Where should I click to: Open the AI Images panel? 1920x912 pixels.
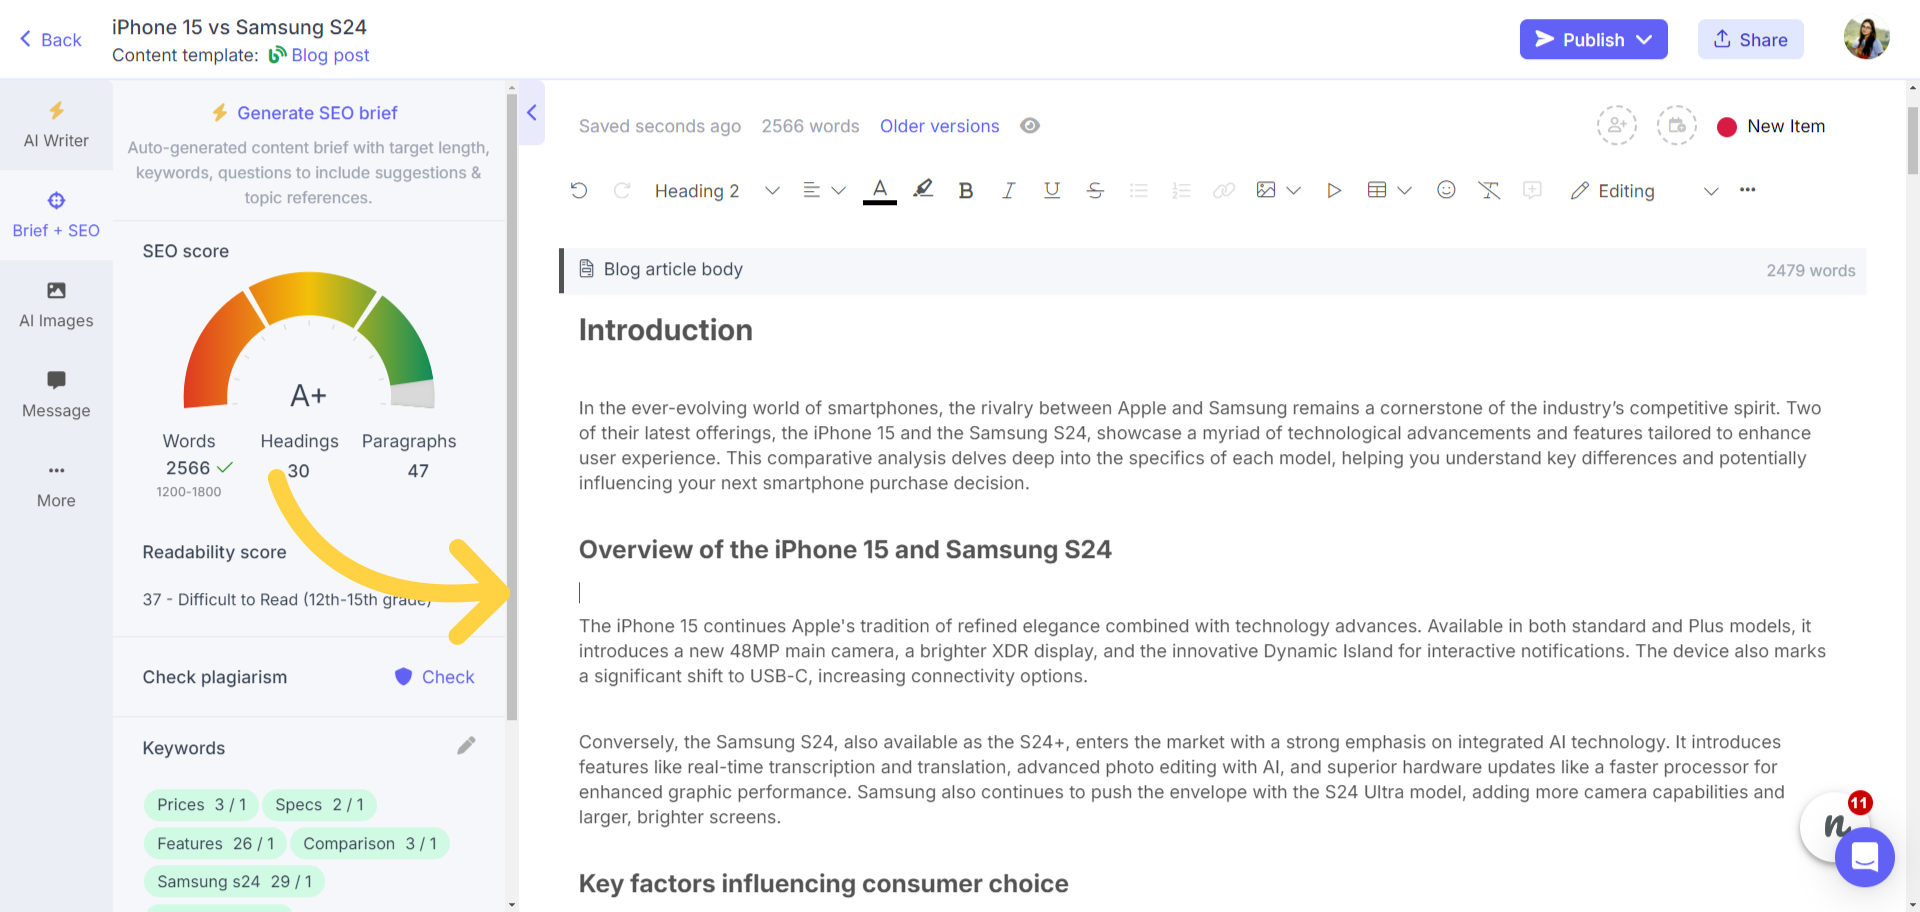coord(56,305)
